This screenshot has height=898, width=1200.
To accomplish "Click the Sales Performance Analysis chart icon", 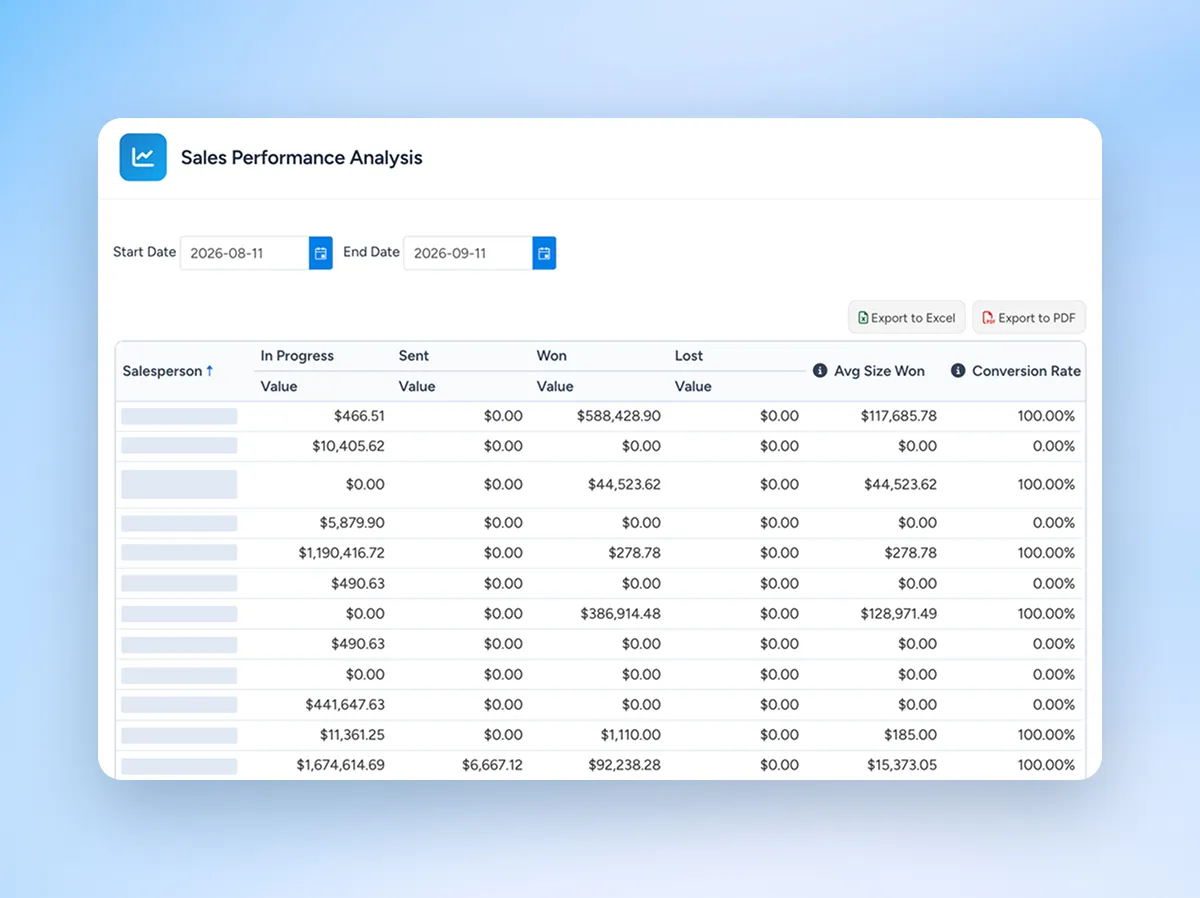I will 143,157.
